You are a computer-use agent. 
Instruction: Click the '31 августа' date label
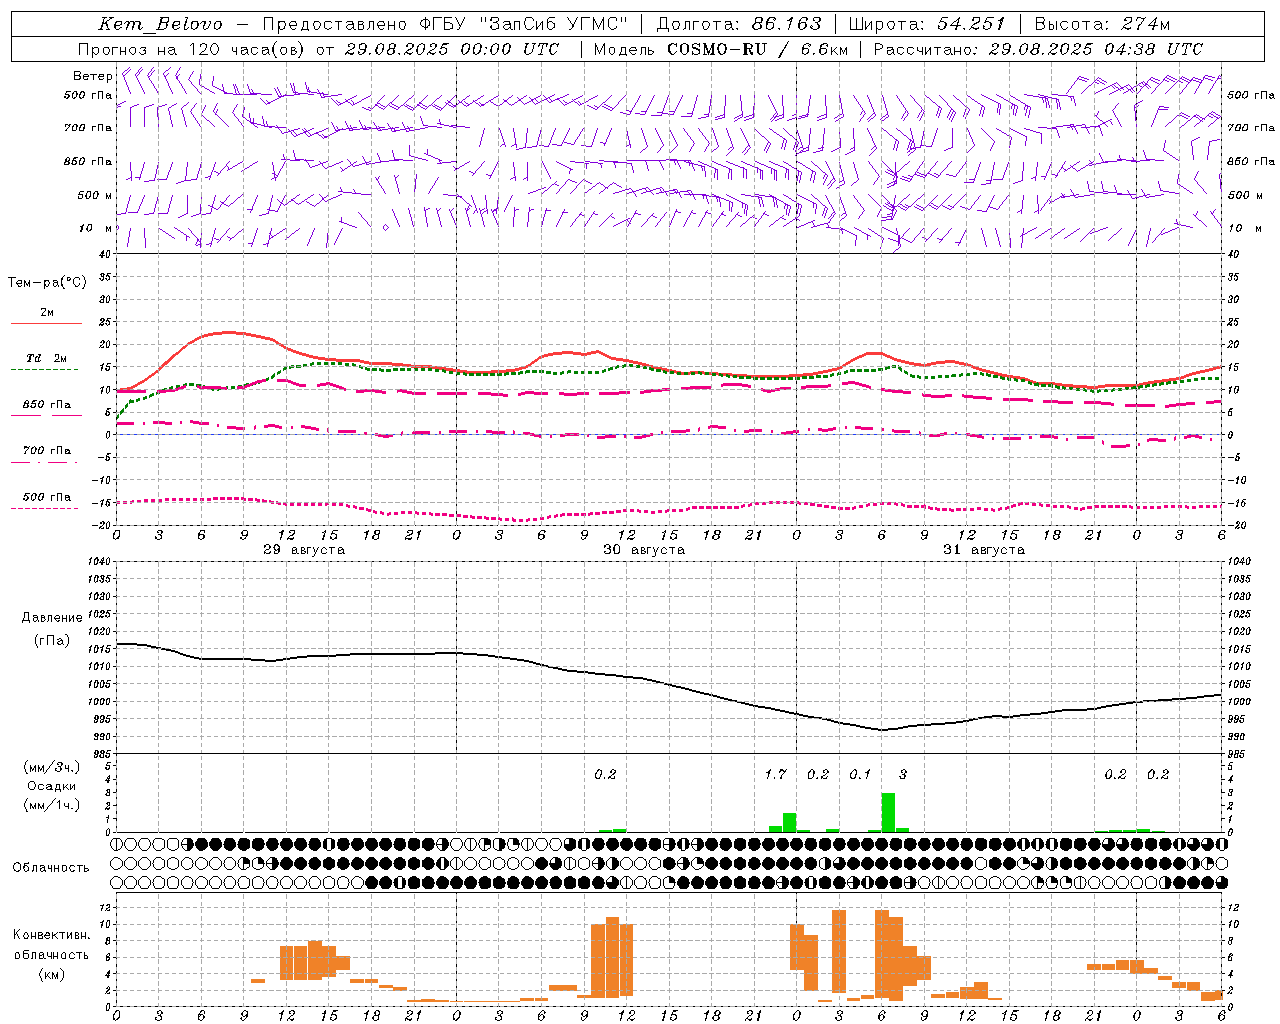984,550
